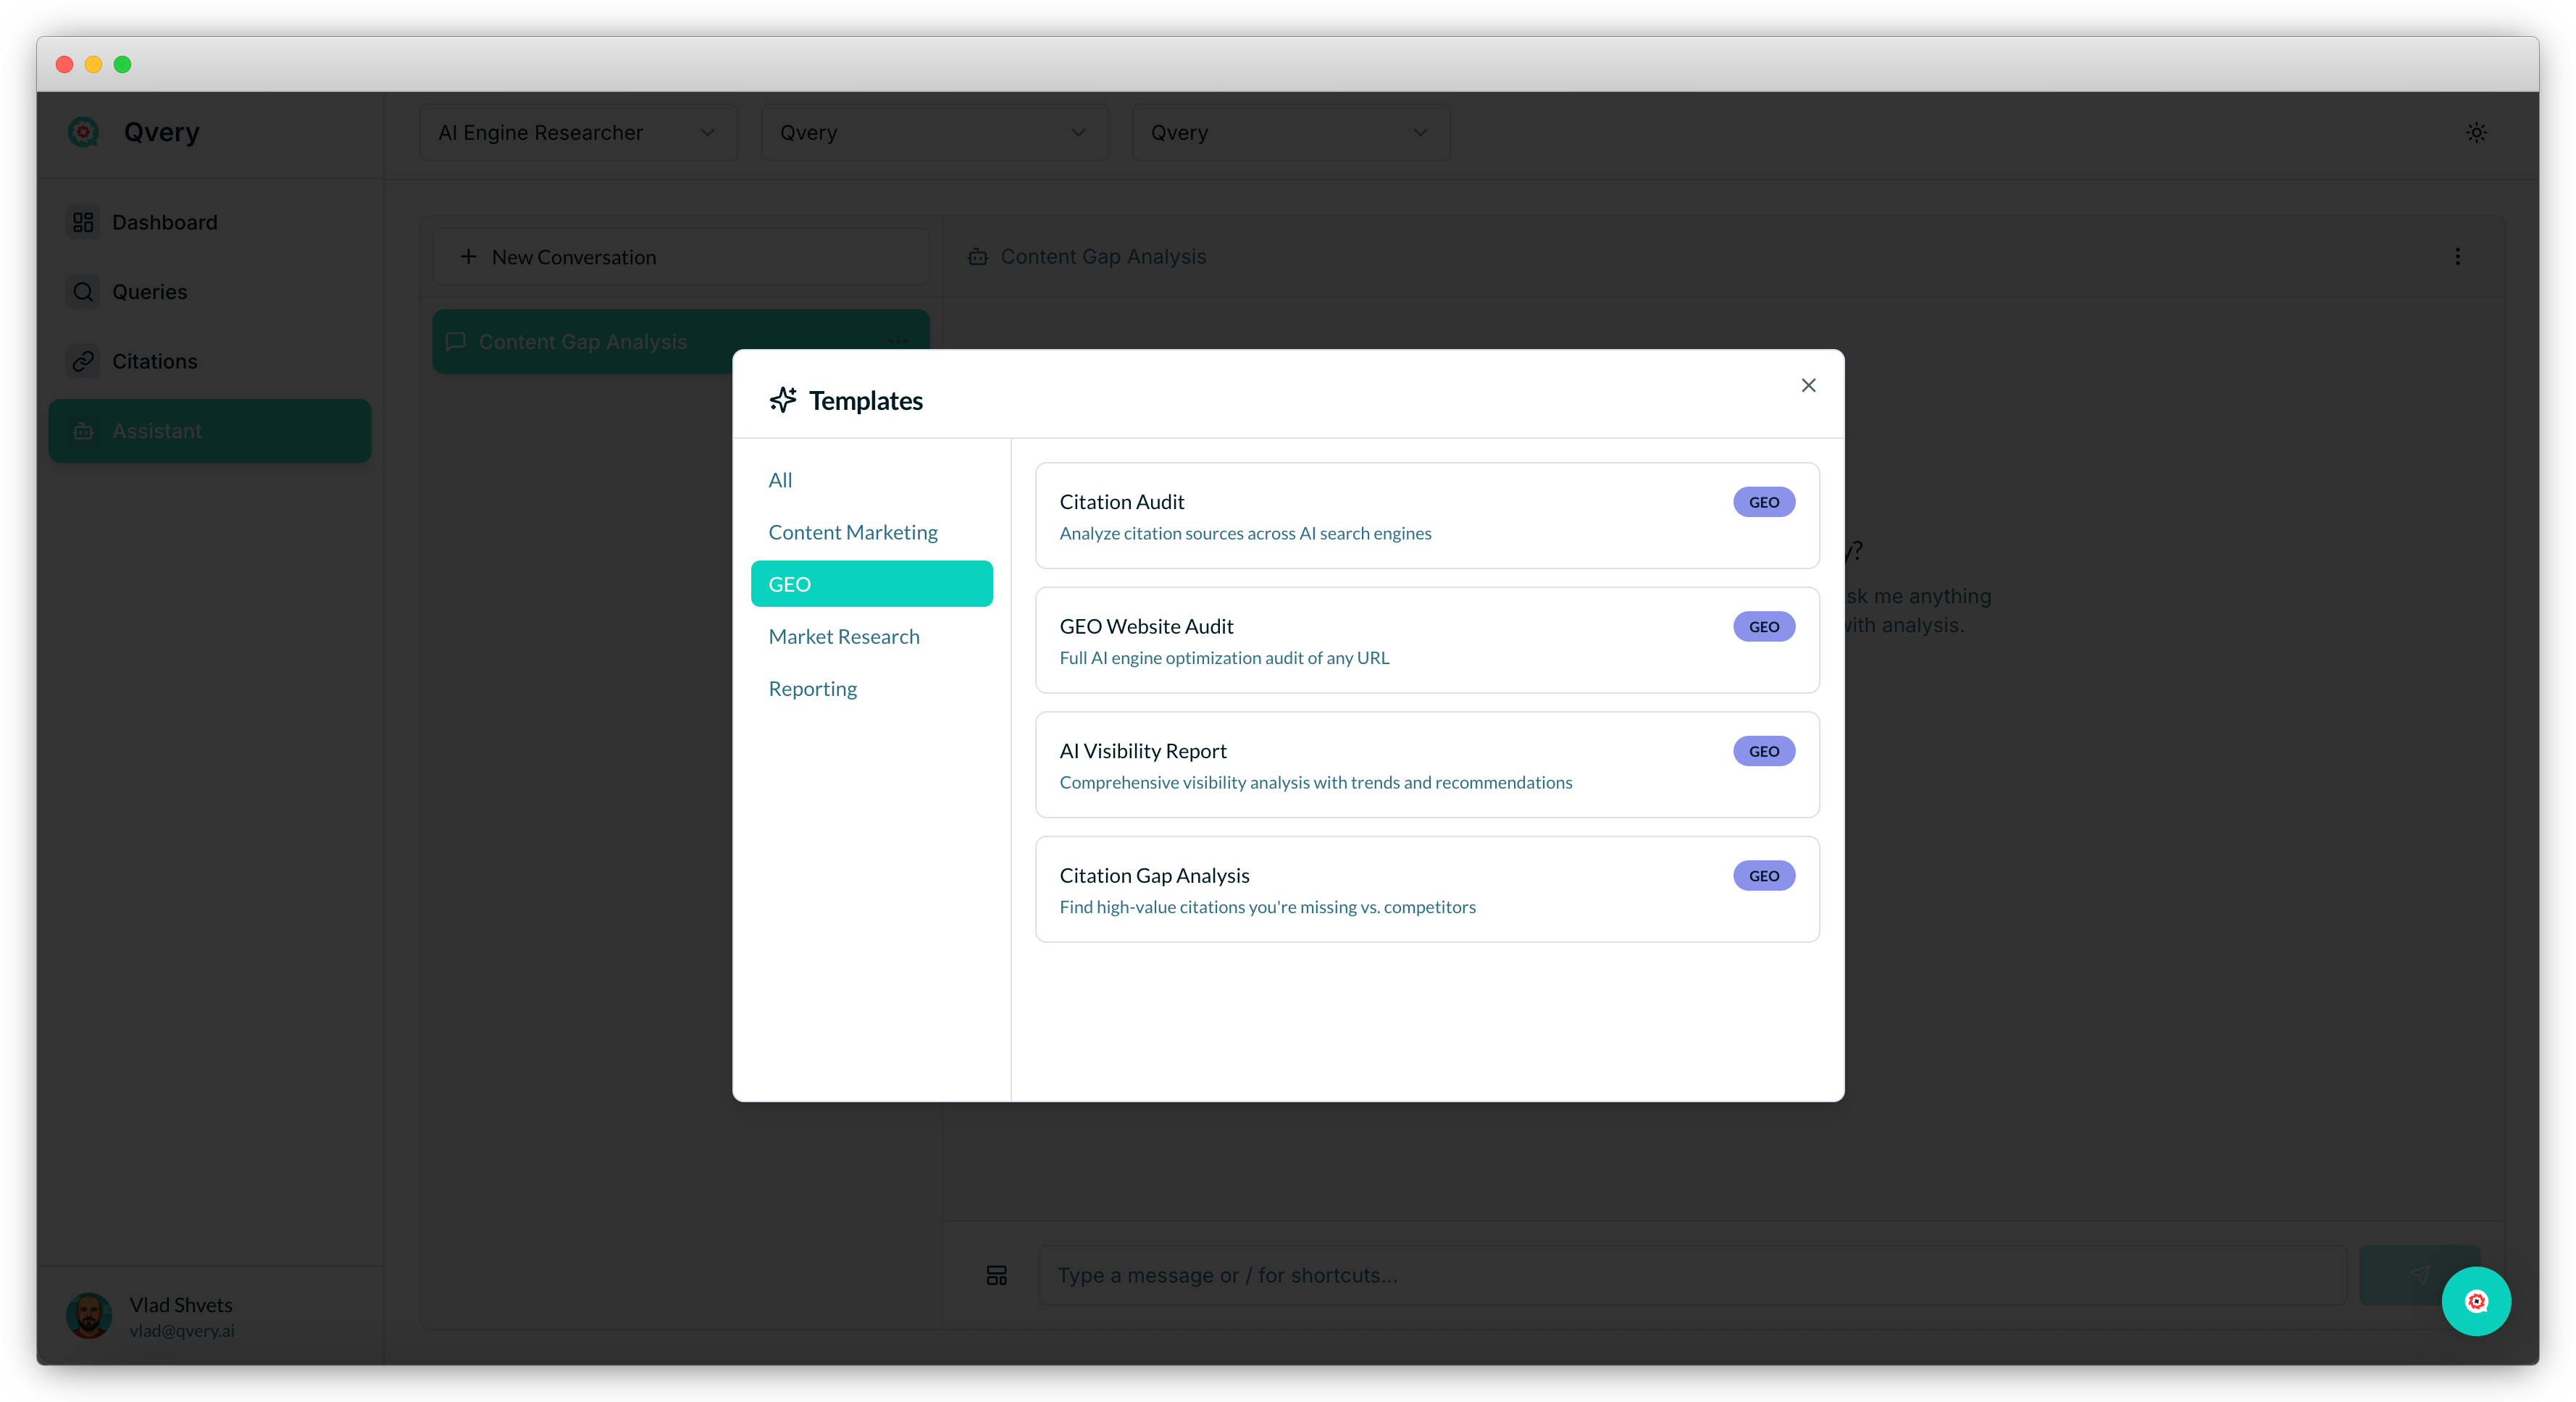2576x1402 pixels.
Task: Click the Queries magnifier icon
Action: pos(83,292)
